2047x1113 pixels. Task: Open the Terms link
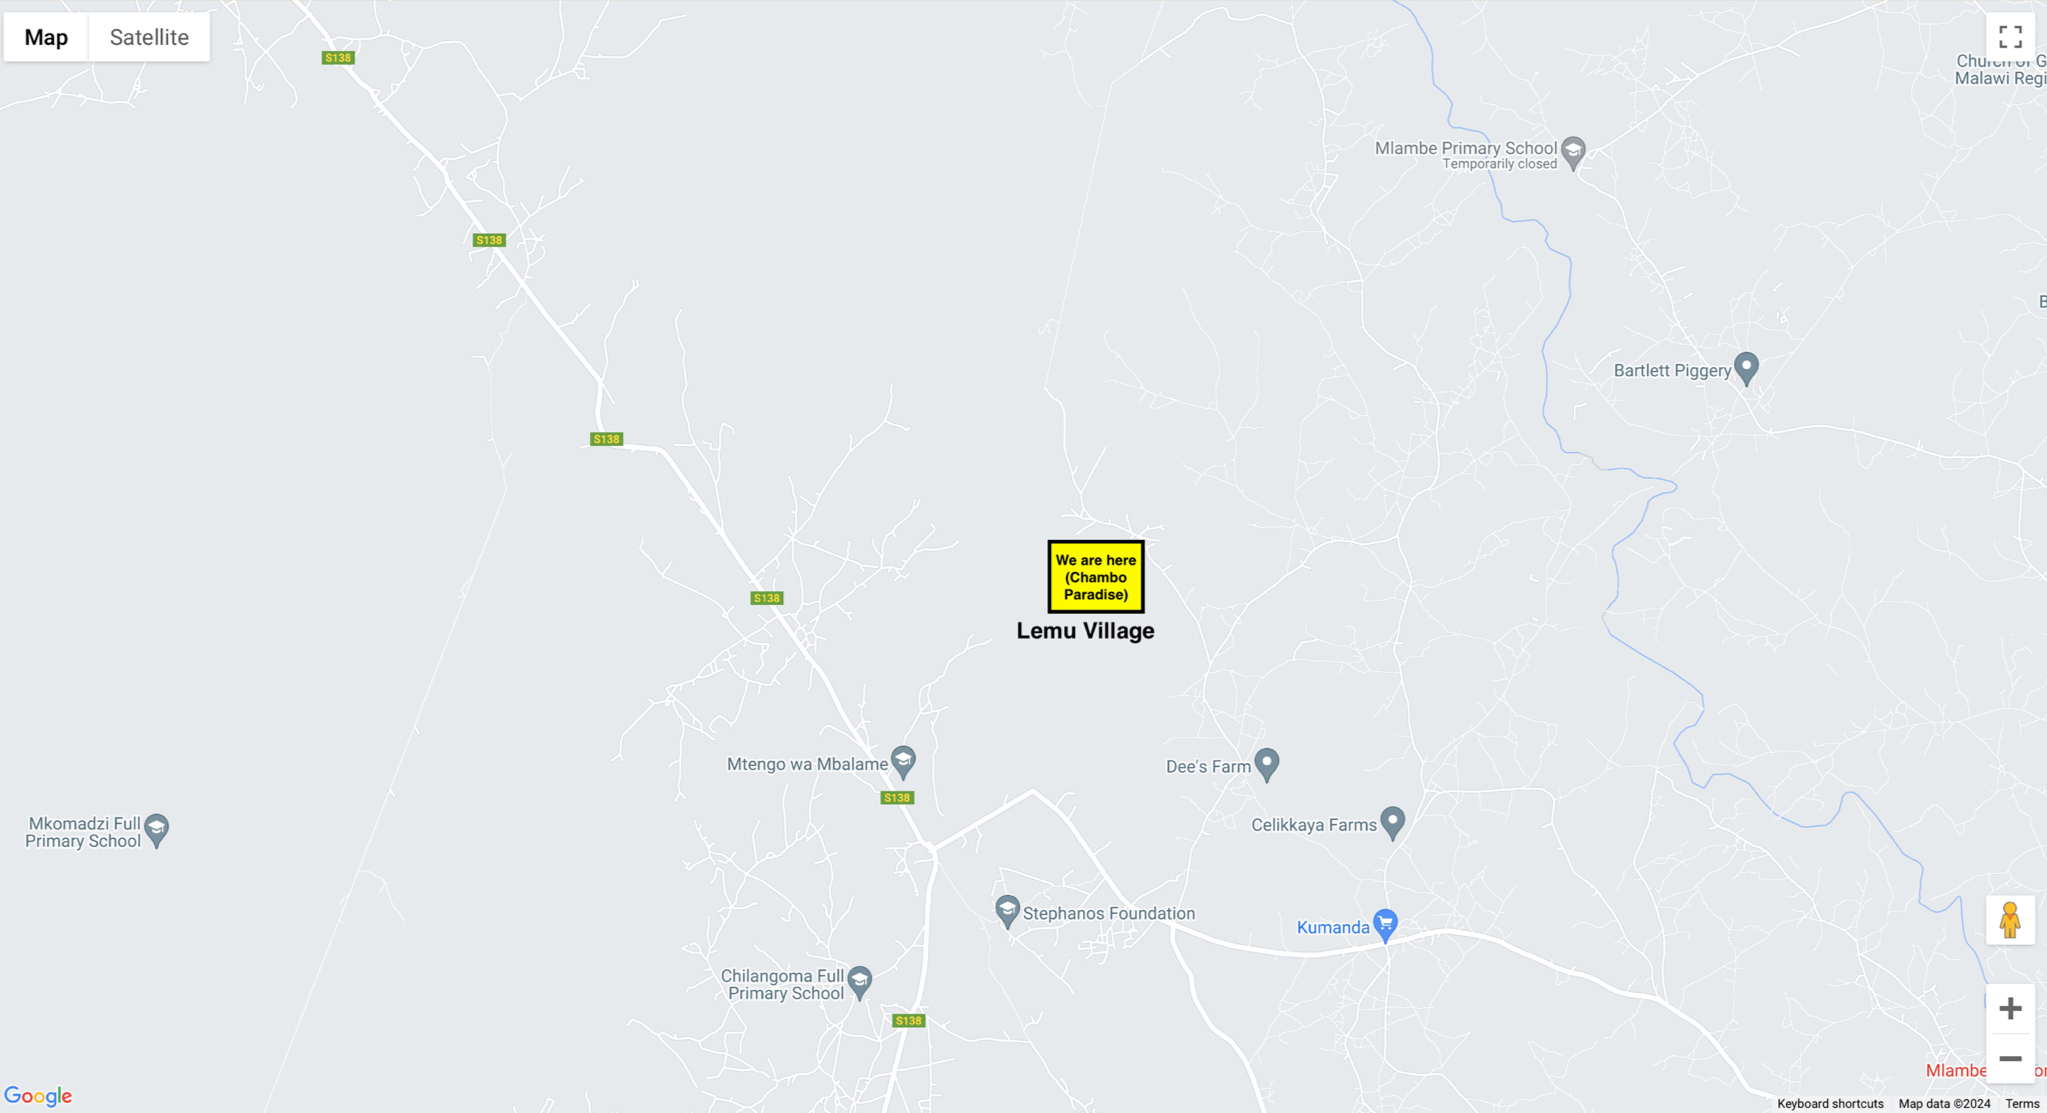coord(2022,1104)
